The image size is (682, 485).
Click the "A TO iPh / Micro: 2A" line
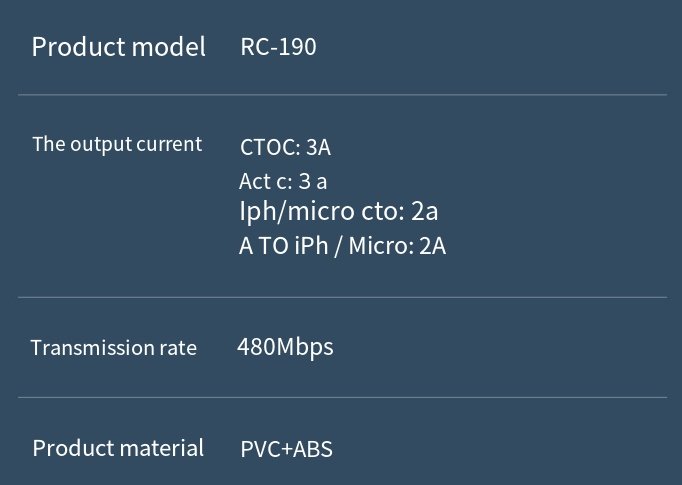342,246
